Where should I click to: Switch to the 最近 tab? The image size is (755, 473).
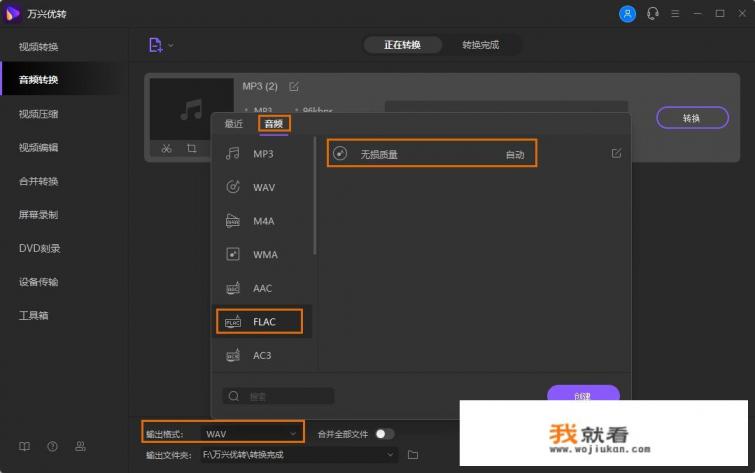233,124
